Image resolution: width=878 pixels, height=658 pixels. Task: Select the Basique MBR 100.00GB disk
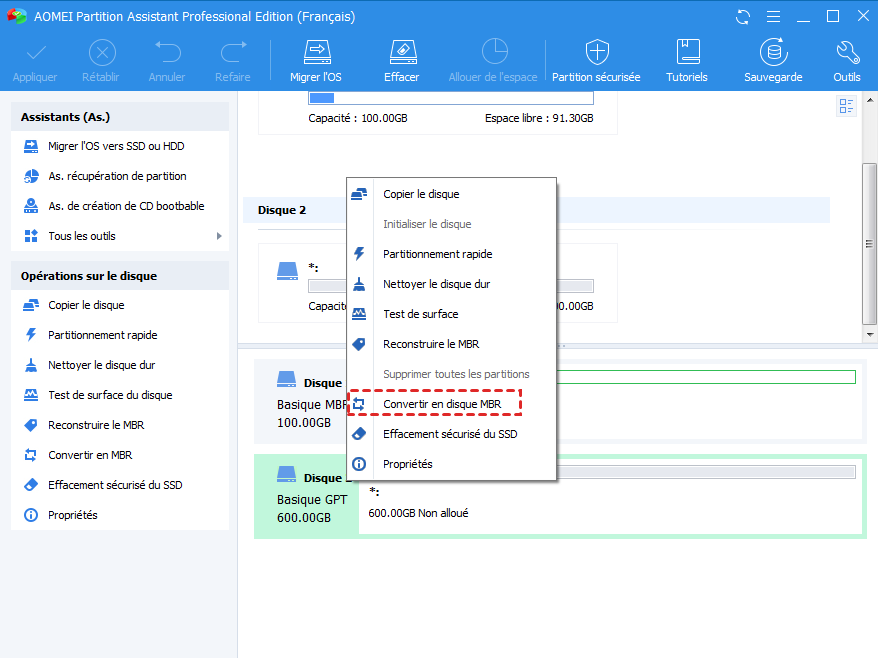(305, 402)
